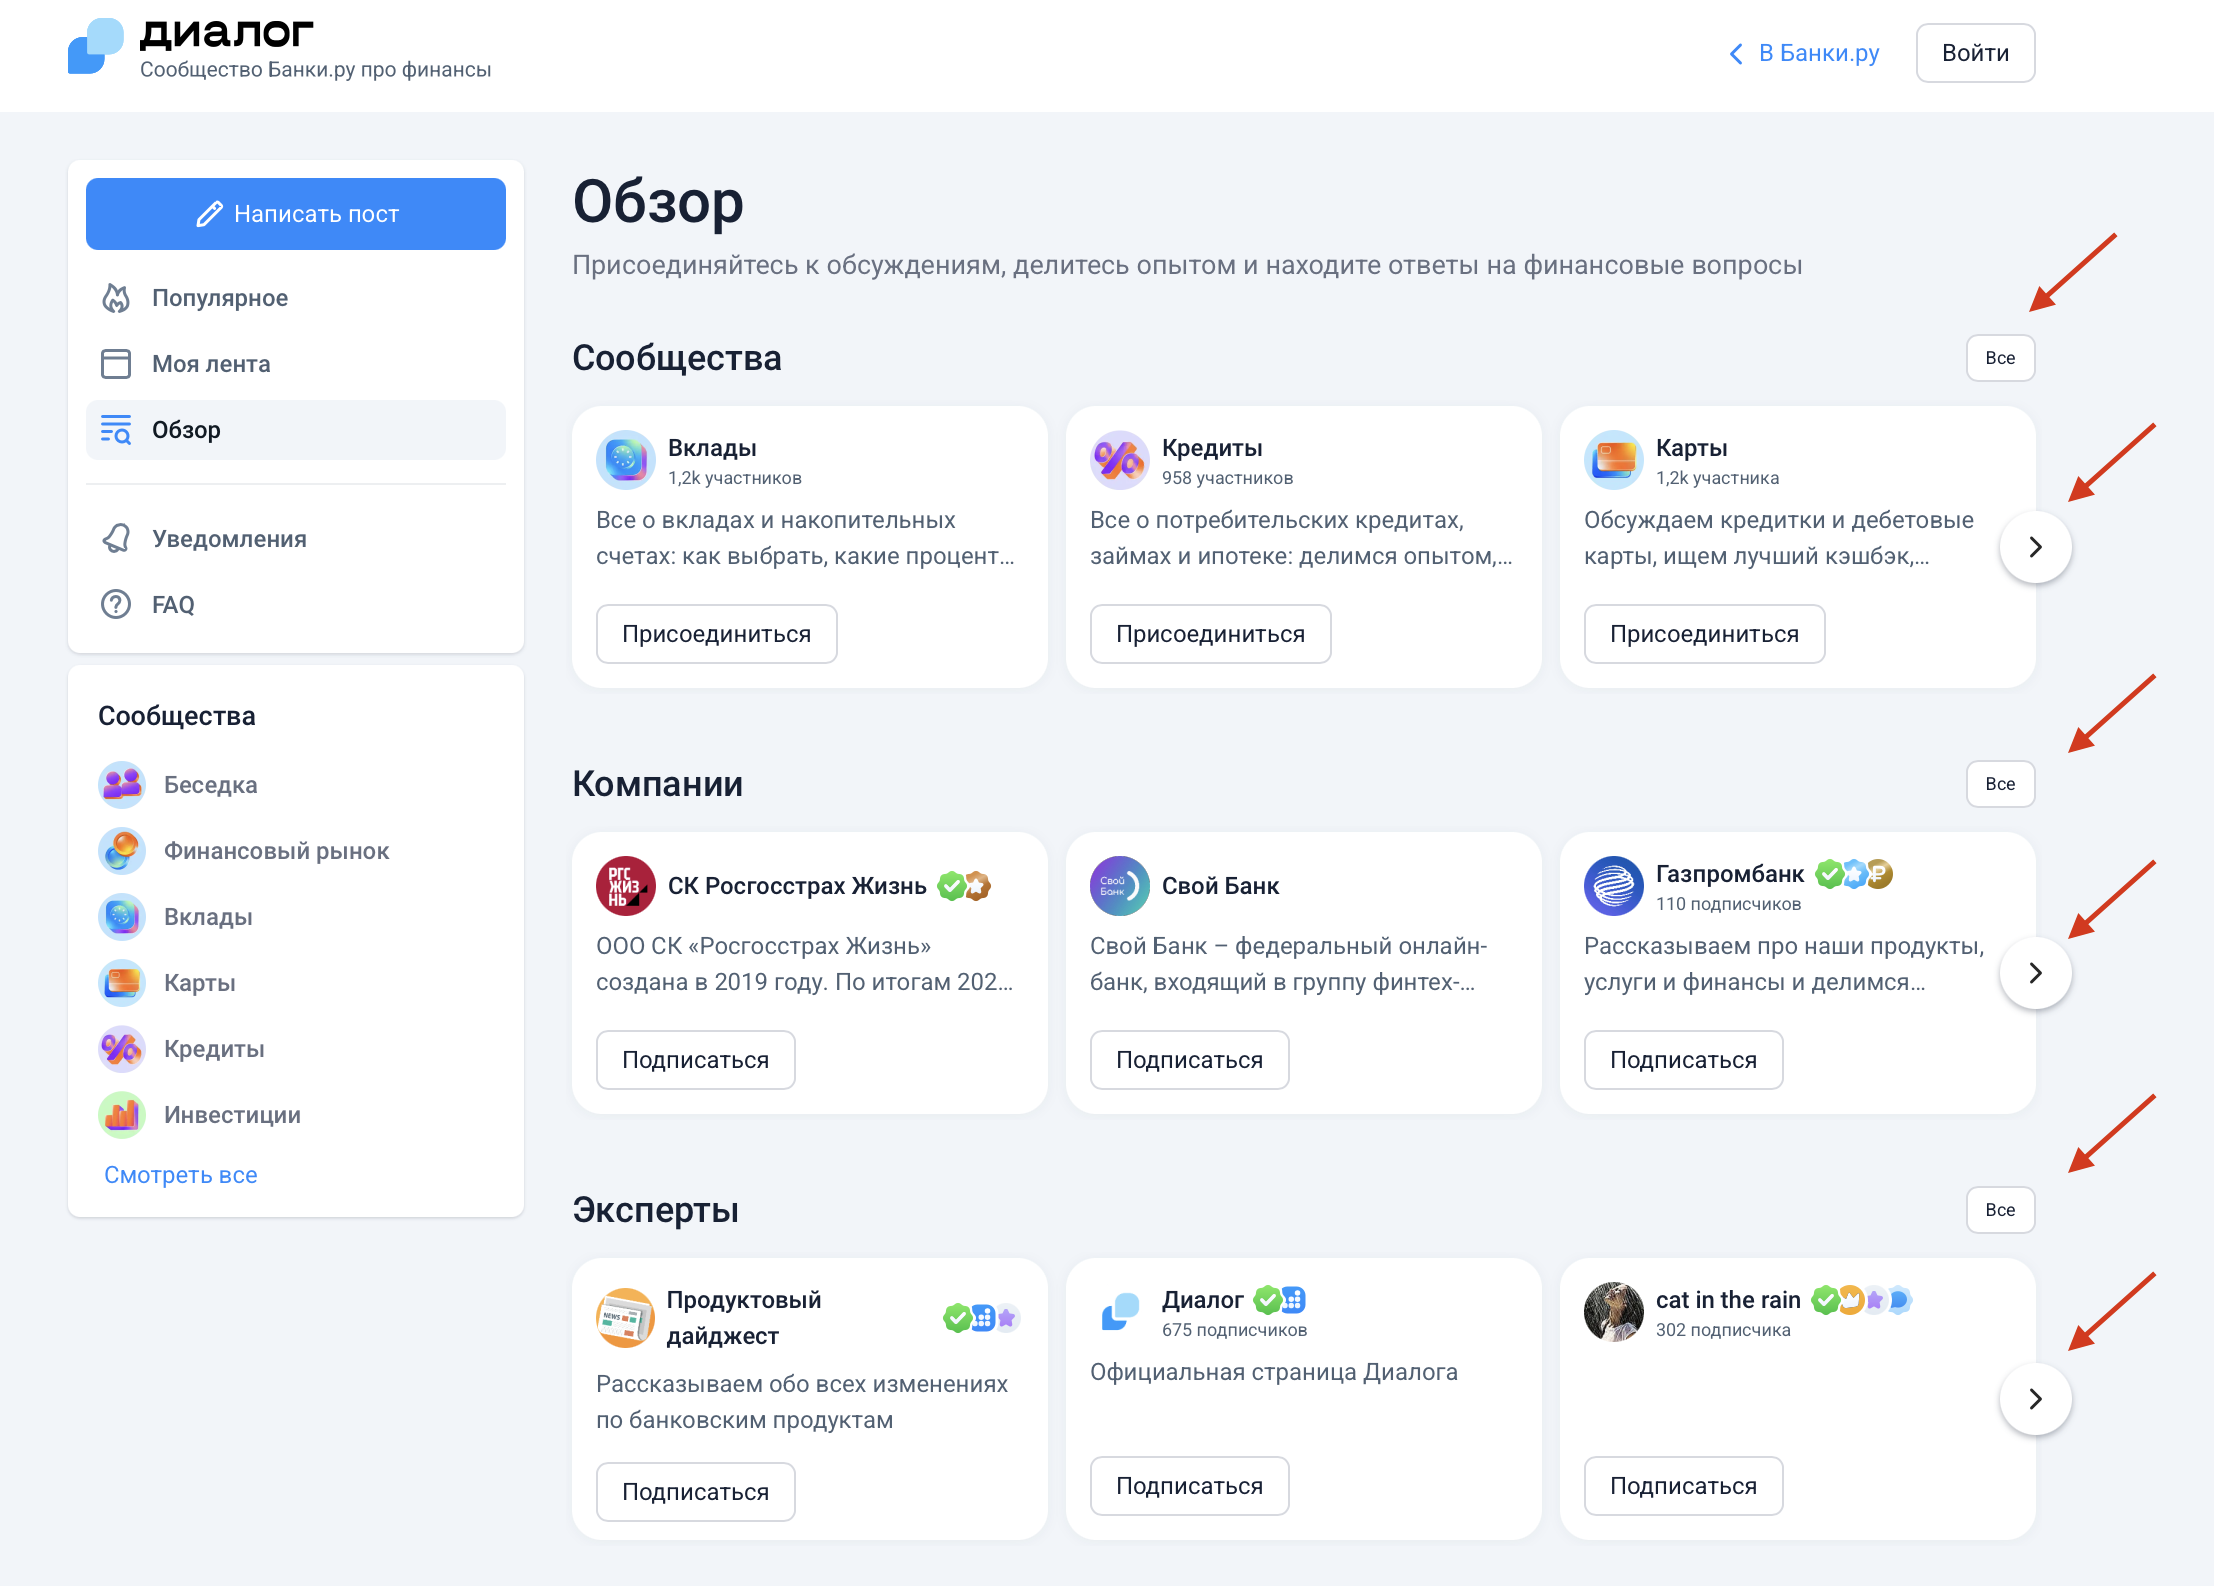2214x1586 pixels.
Task: Click Все next to Сообщества
Action: click(2000, 358)
